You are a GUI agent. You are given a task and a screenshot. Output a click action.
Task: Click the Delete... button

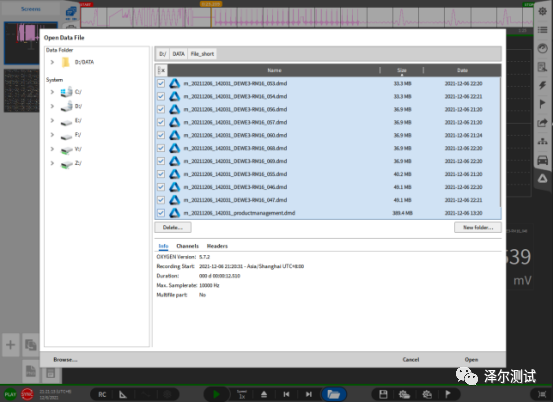[x=173, y=227]
